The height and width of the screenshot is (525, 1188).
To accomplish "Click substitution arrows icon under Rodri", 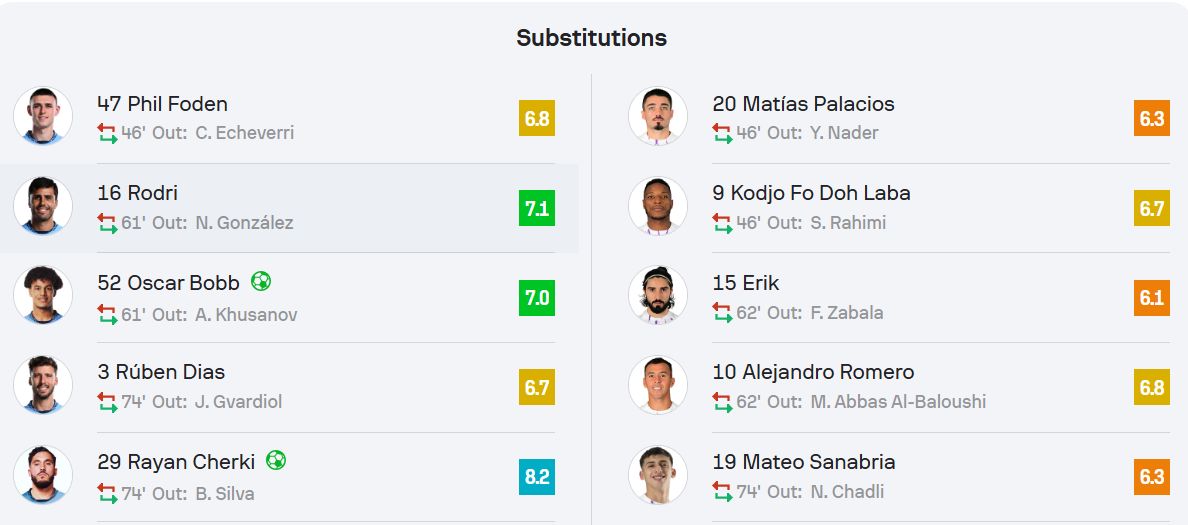I will tap(108, 223).
